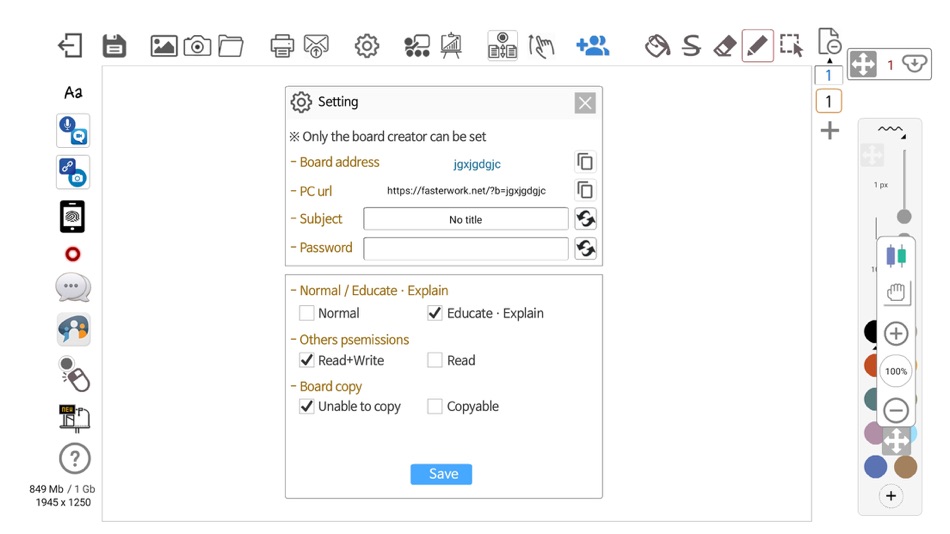
Task: Adjust the pen thickness slider handle
Action: (904, 216)
